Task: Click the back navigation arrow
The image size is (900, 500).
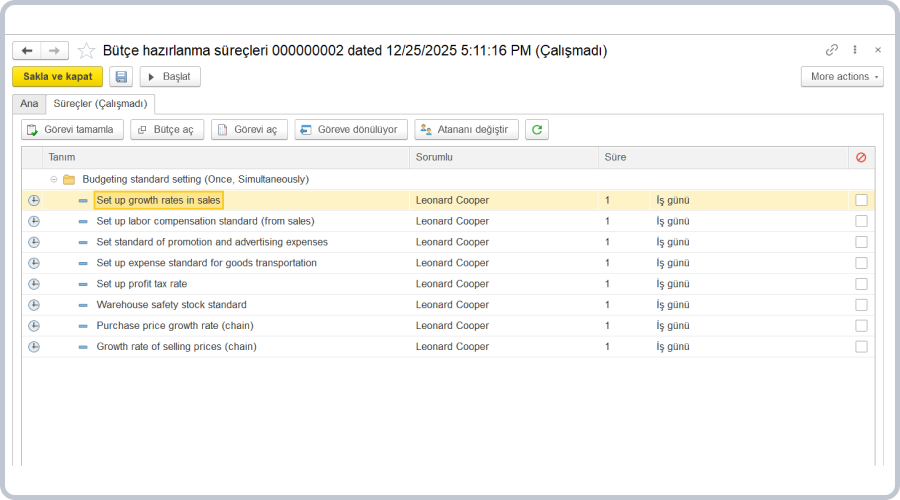Action: pos(27,50)
